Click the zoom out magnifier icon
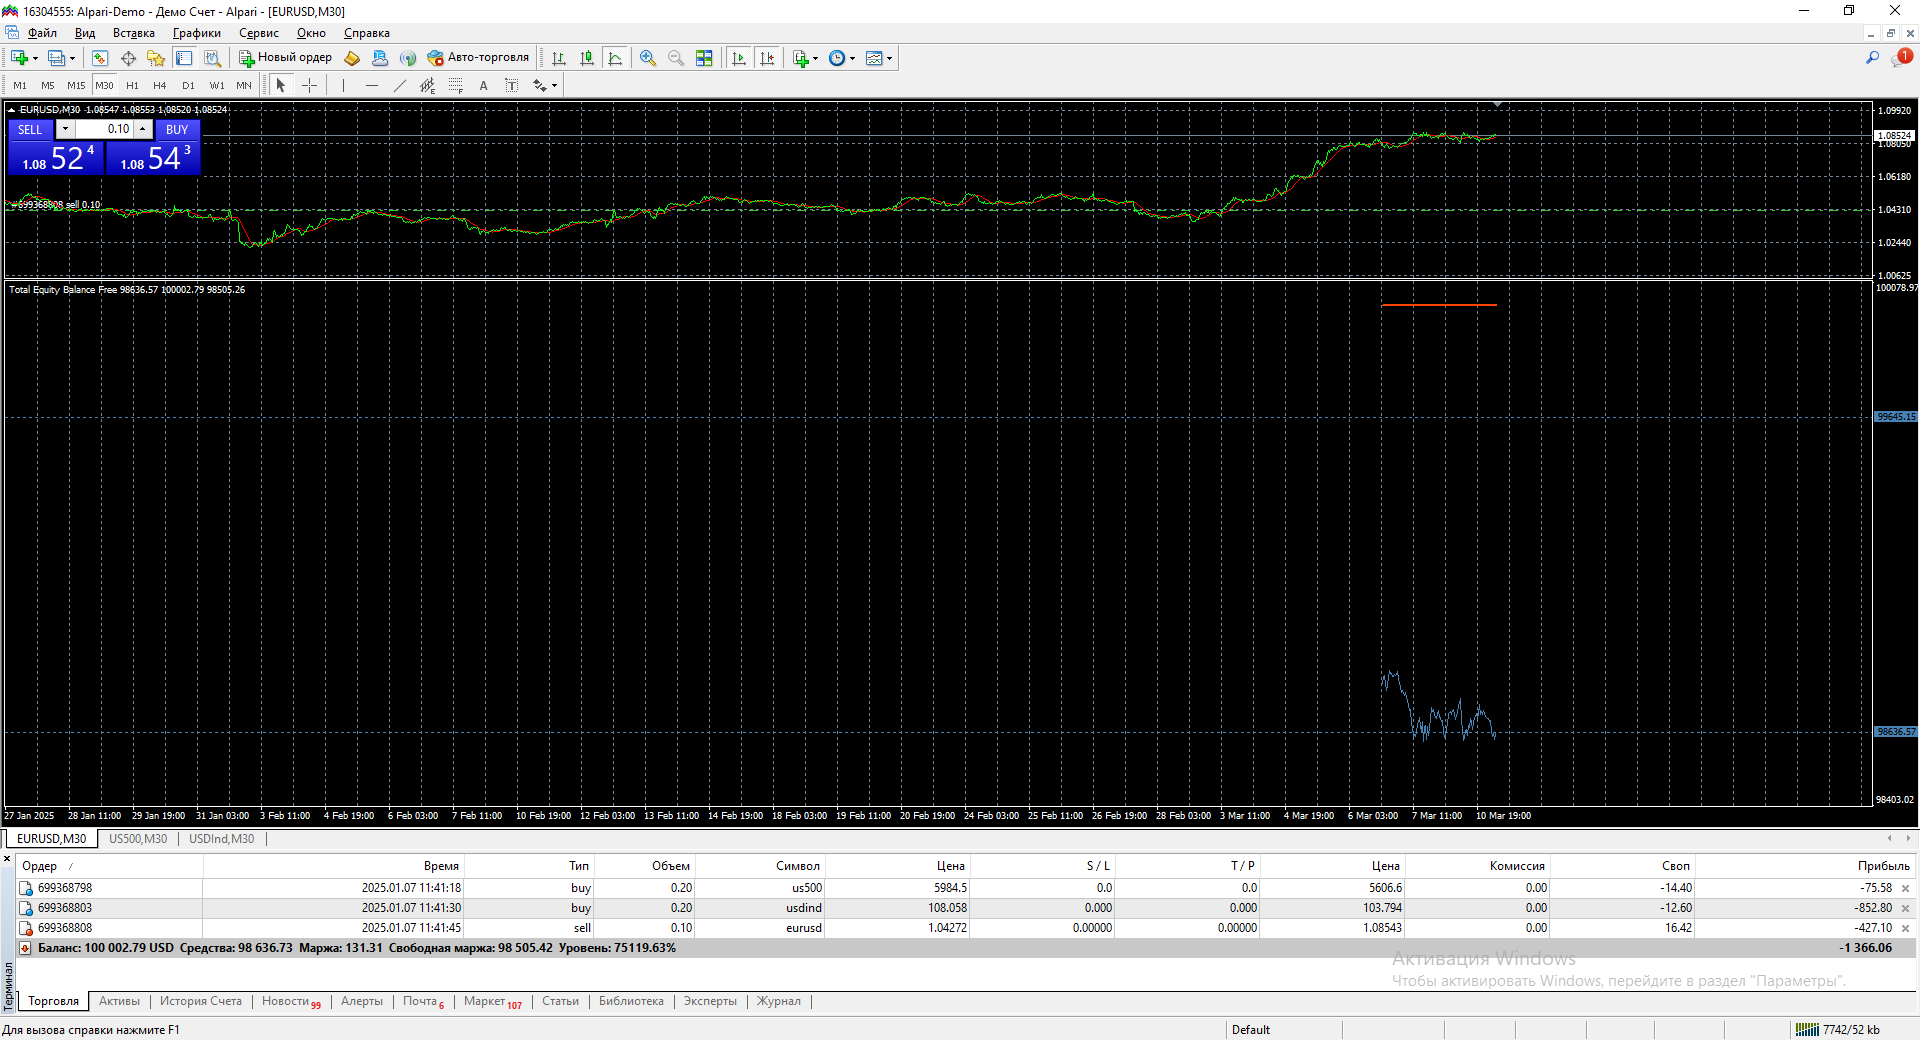Viewport: 1920px width, 1040px height. [676, 58]
